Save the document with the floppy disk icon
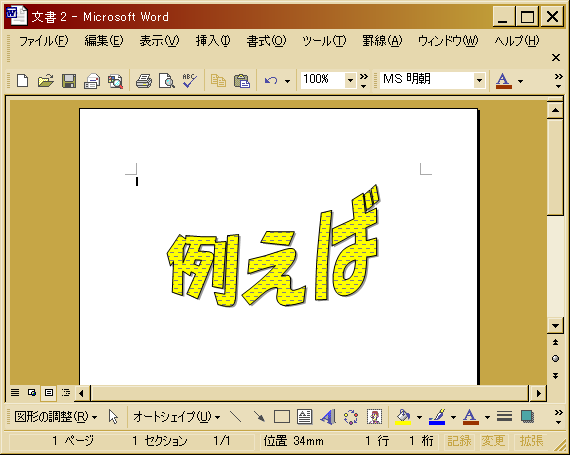570x455 pixels. [x=69, y=80]
